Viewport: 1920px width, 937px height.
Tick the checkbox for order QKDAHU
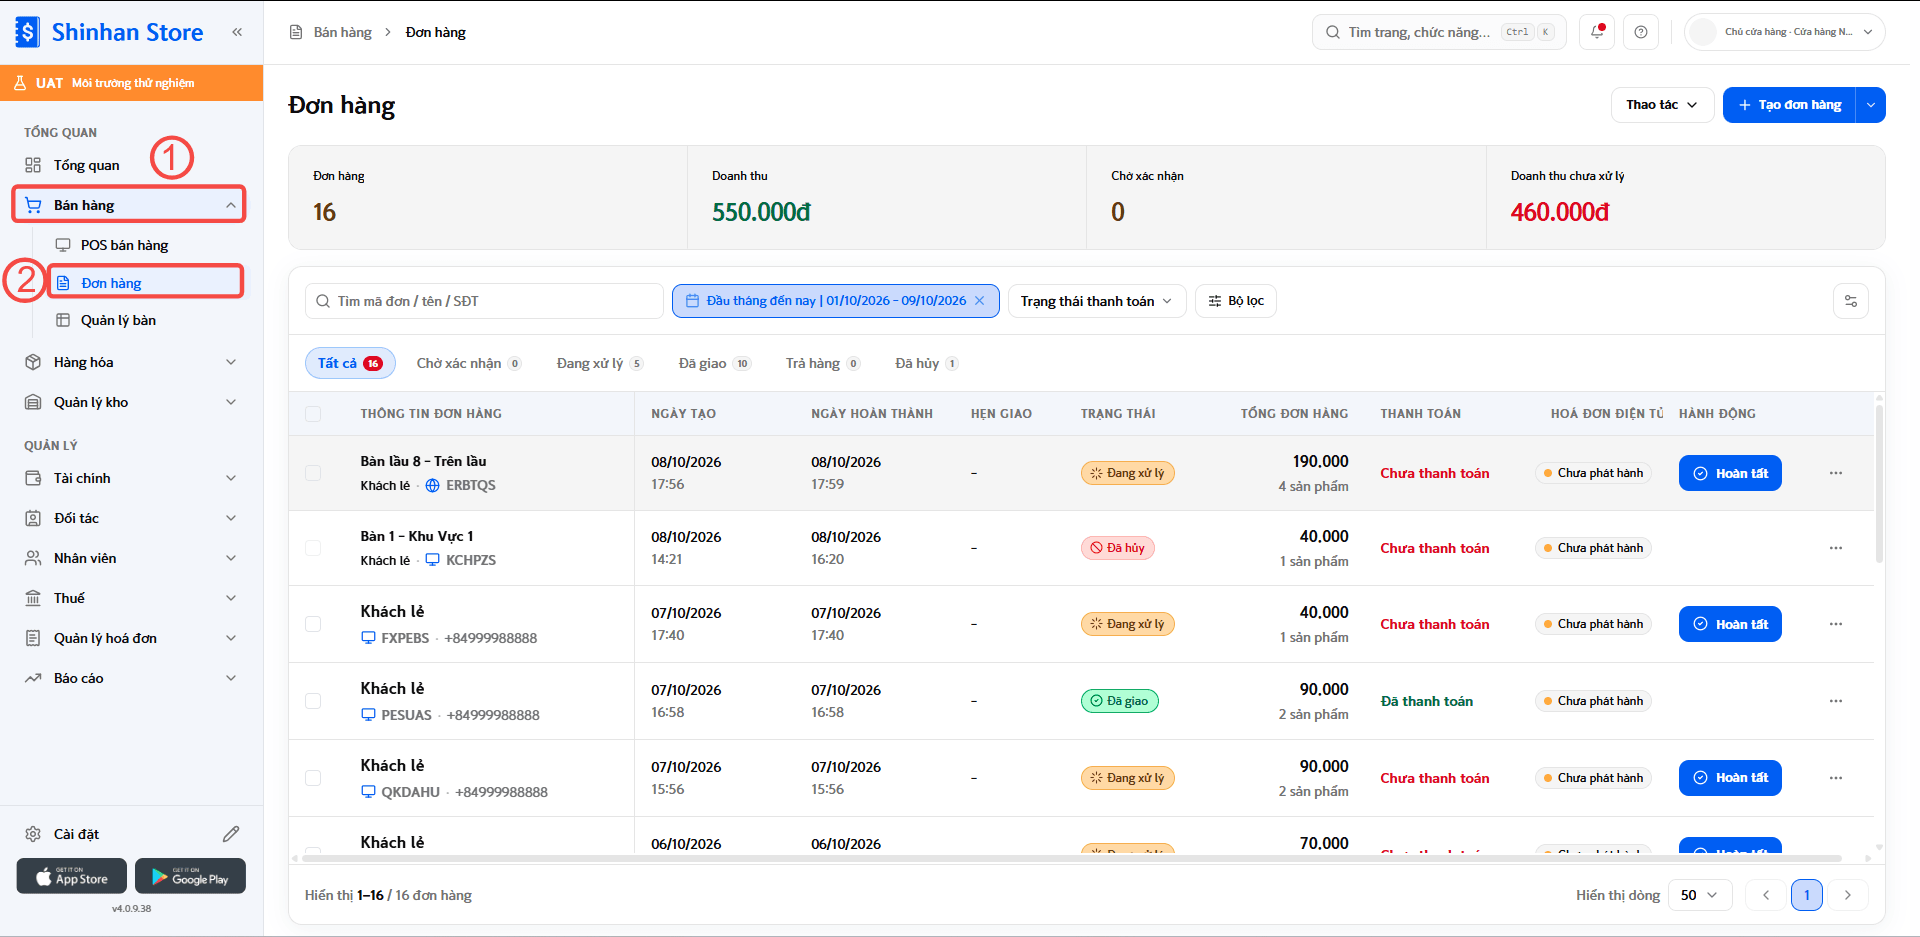[x=313, y=778]
